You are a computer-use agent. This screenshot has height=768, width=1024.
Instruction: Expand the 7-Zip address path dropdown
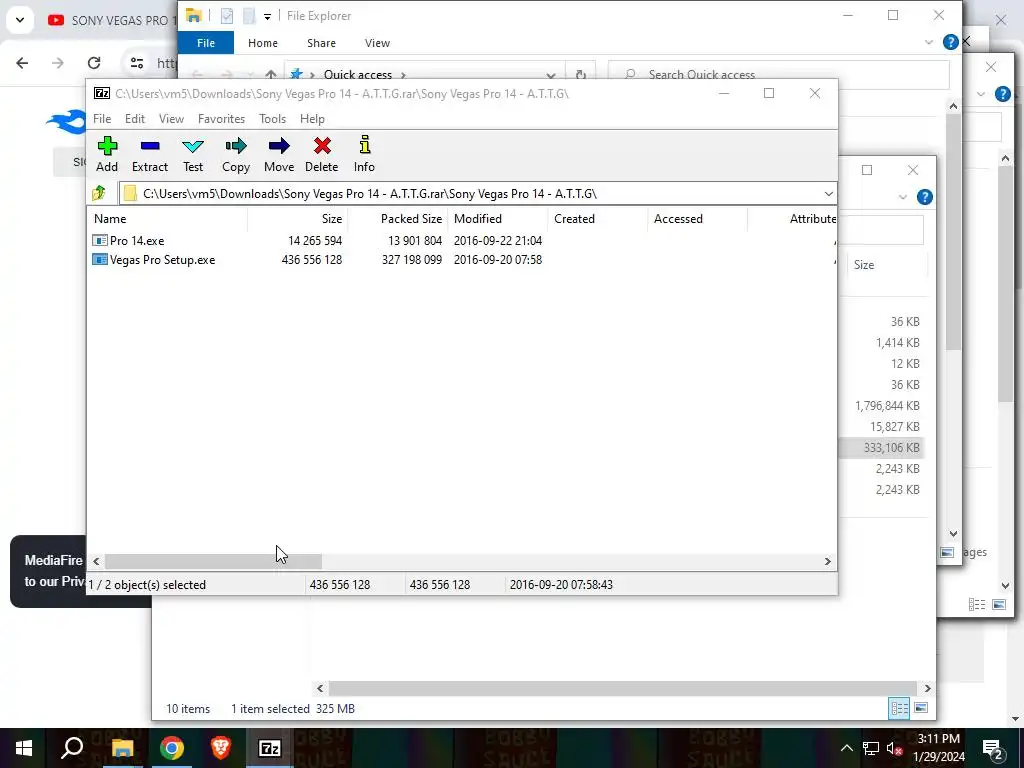[x=828, y=194]
